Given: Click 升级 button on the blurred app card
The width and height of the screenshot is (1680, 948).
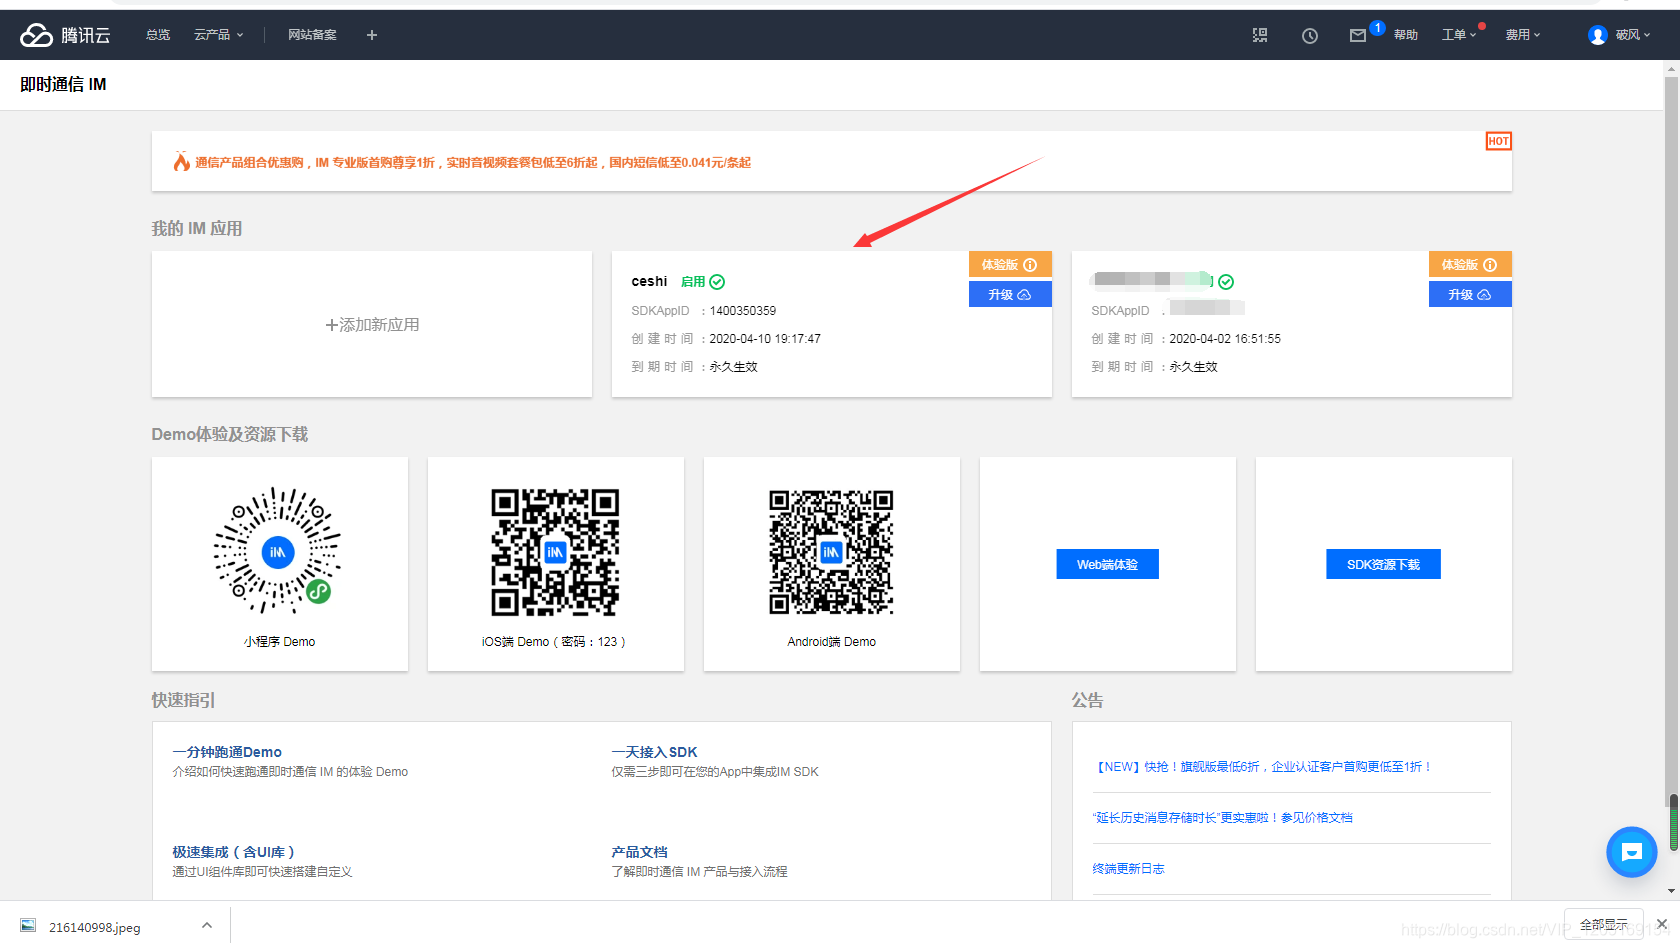Looking at the screenshot, I should 1470,294.
